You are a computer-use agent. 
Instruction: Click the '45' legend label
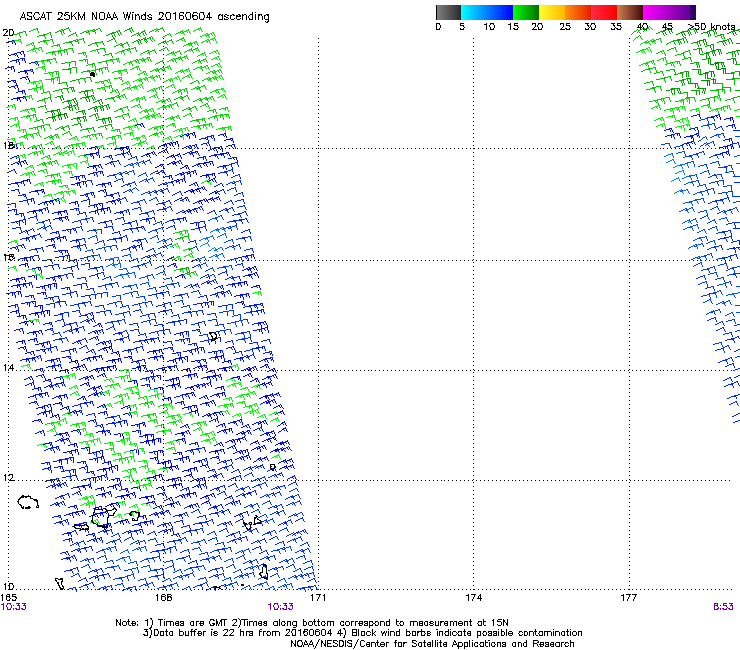pyautogui.click(x=667, y=26)
